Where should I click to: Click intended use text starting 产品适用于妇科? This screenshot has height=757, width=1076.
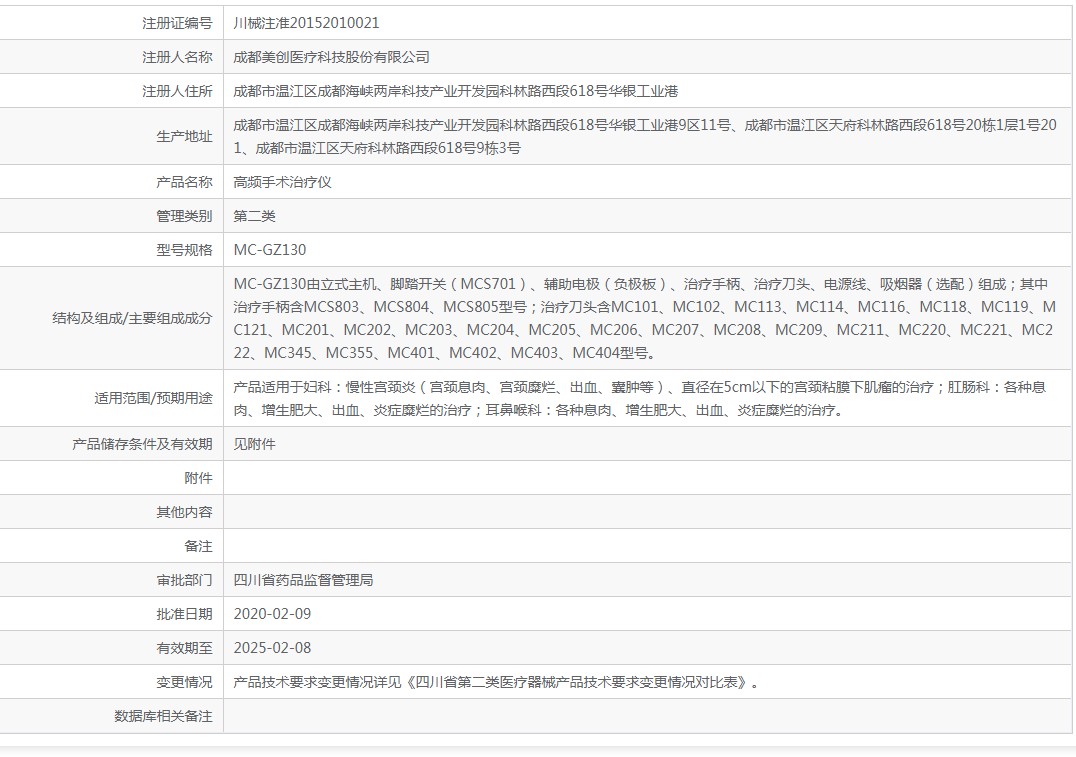coord(640,398)
